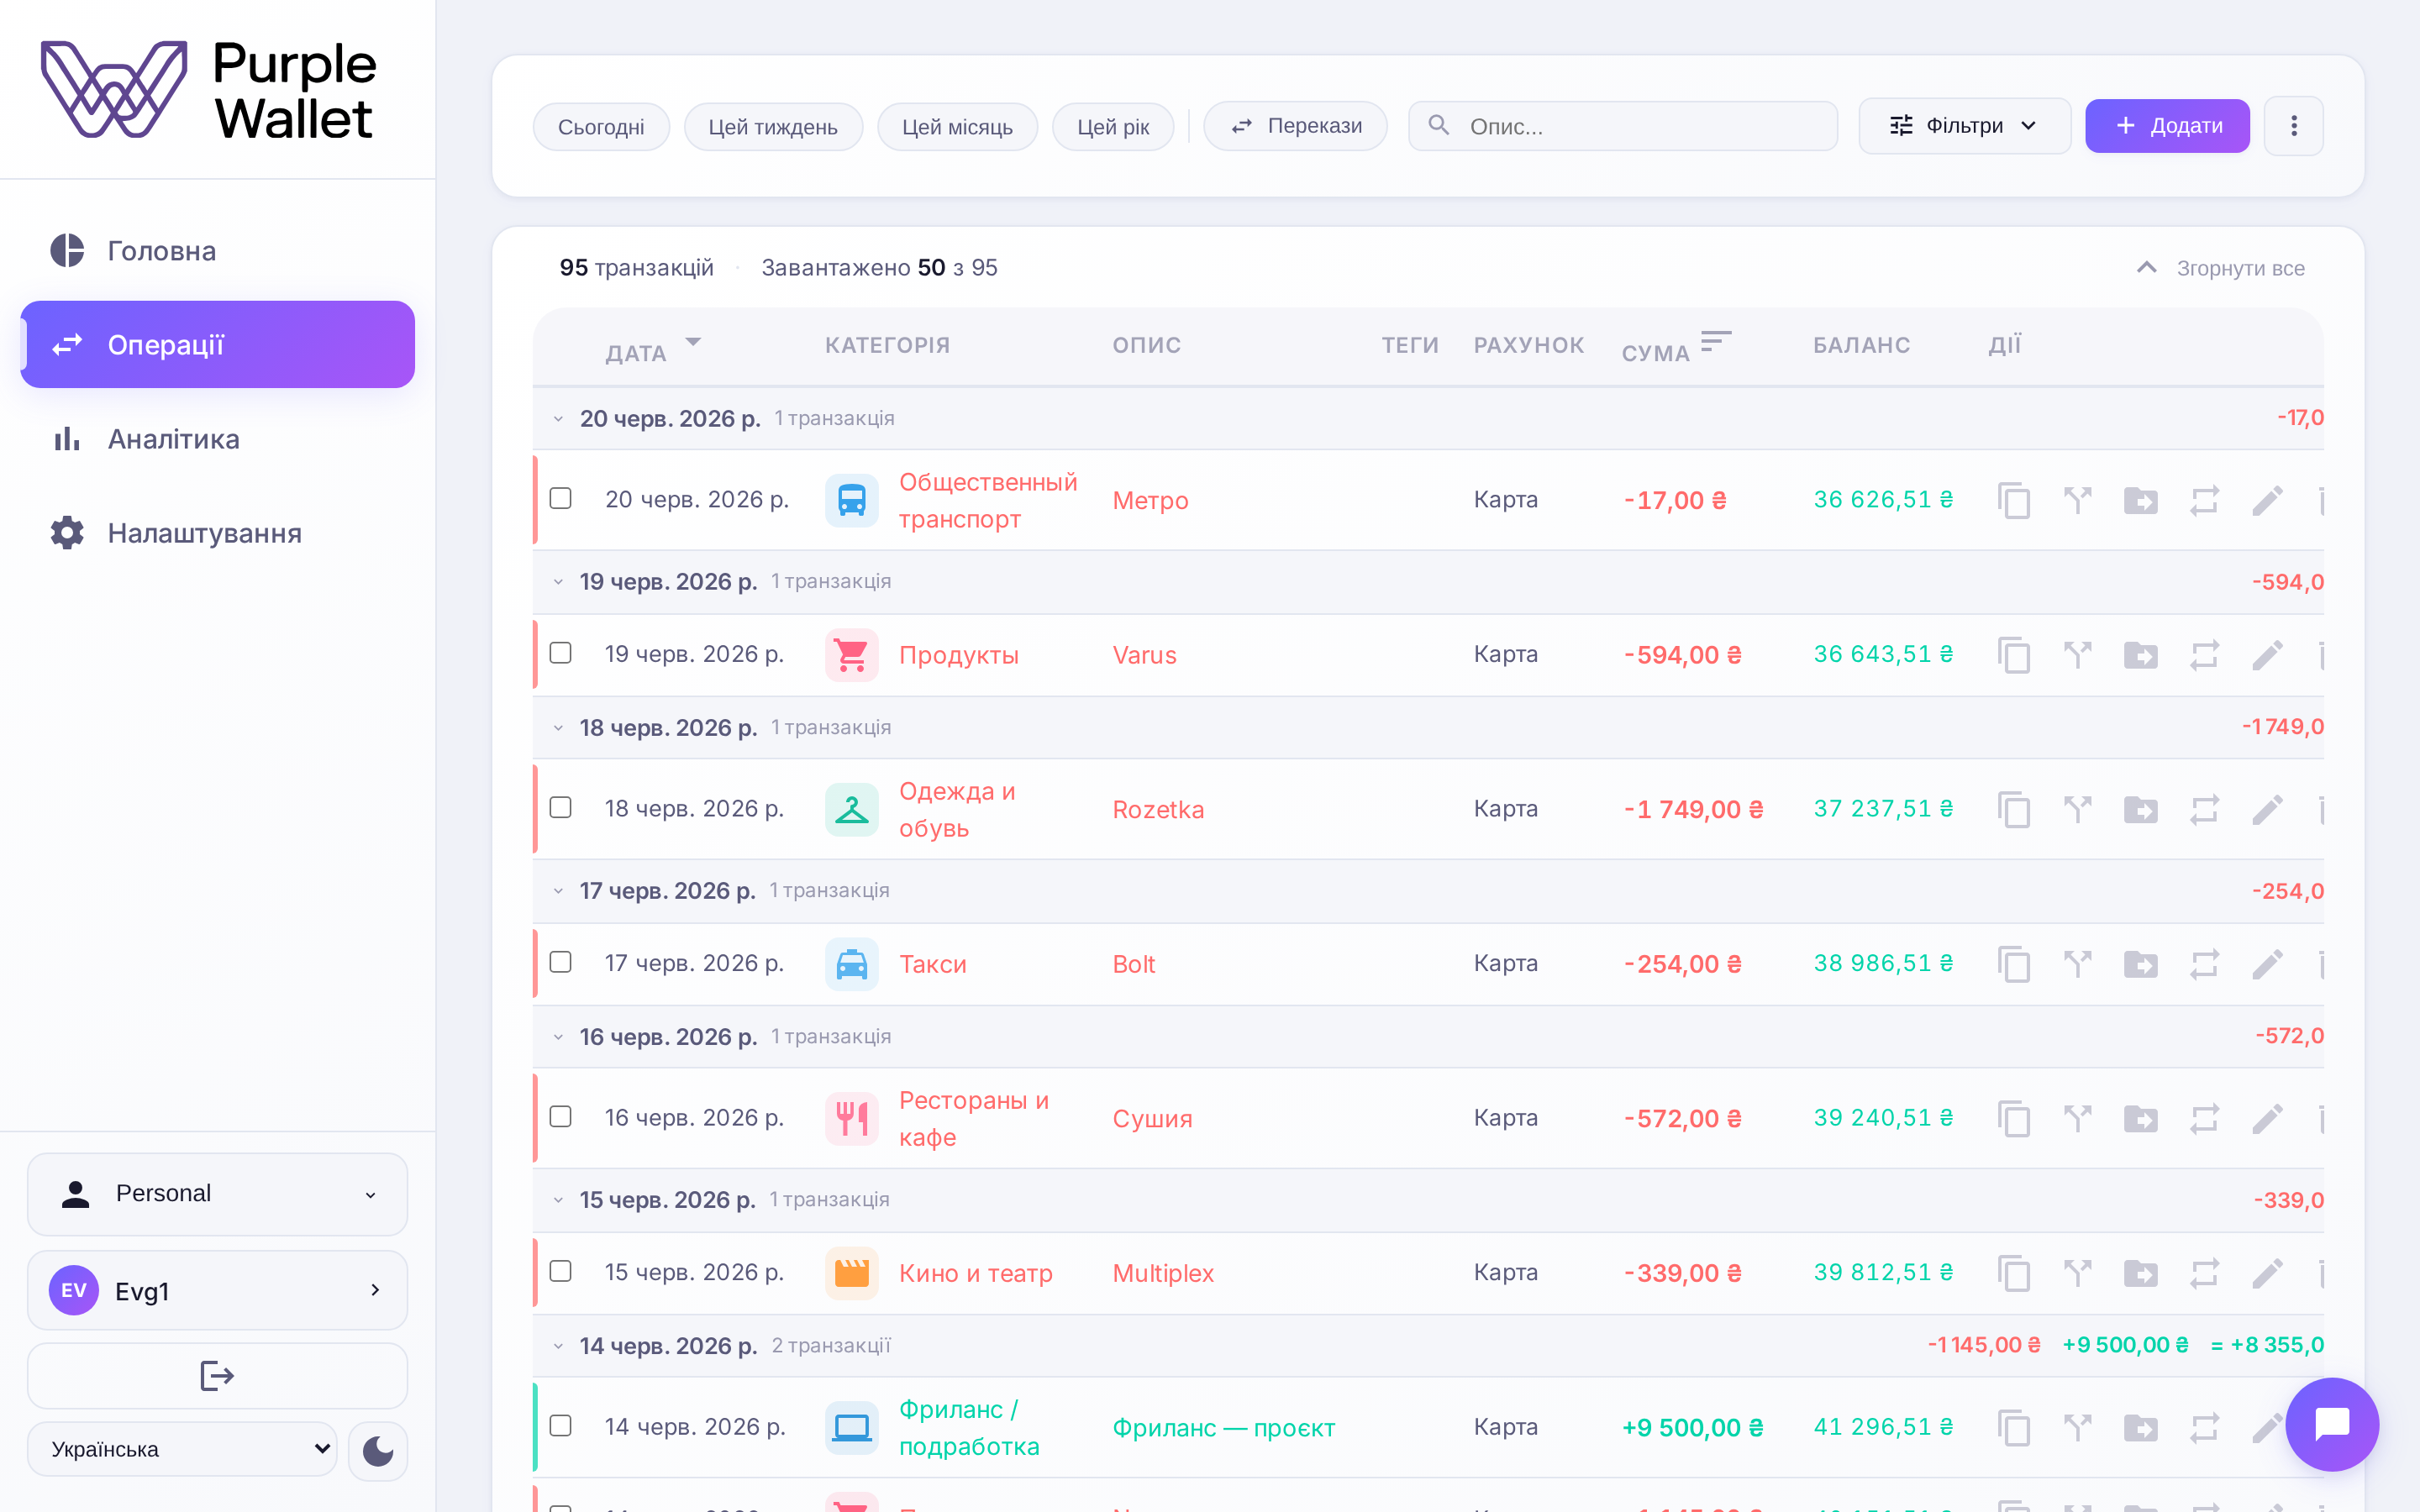Click the hanger icon for Одежда и обувь
Viewport: 2420px width, 1512px height.
(851, 809)
